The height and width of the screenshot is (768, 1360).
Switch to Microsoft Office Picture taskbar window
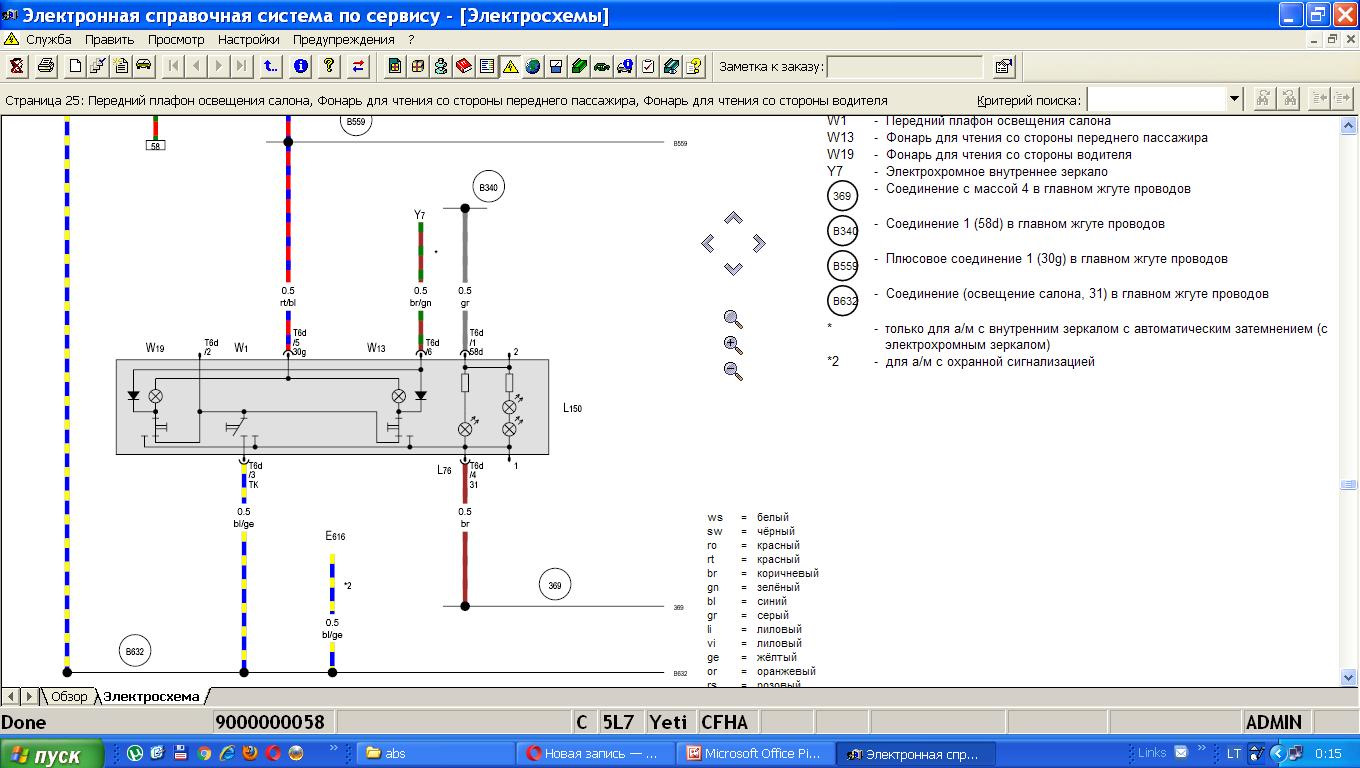coord(757,753)
